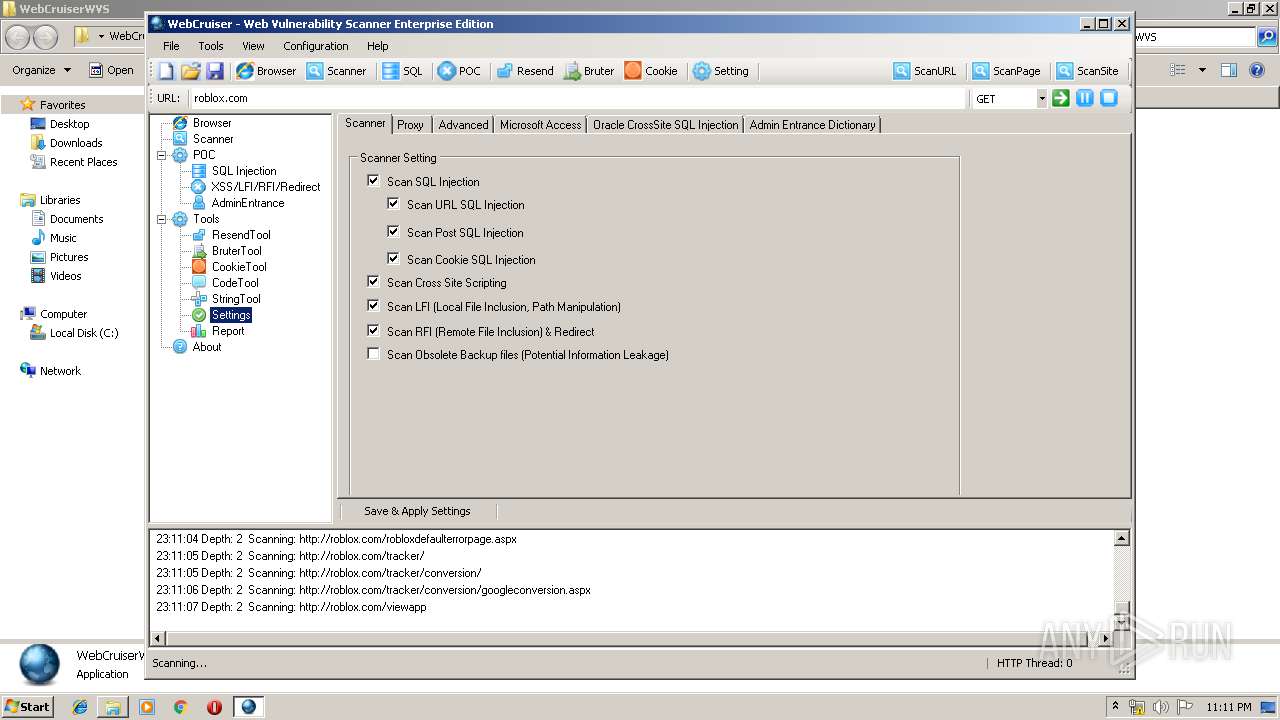Select Scanner in the tree
The width and height of the screenshot is (1280, 720).
213,139
